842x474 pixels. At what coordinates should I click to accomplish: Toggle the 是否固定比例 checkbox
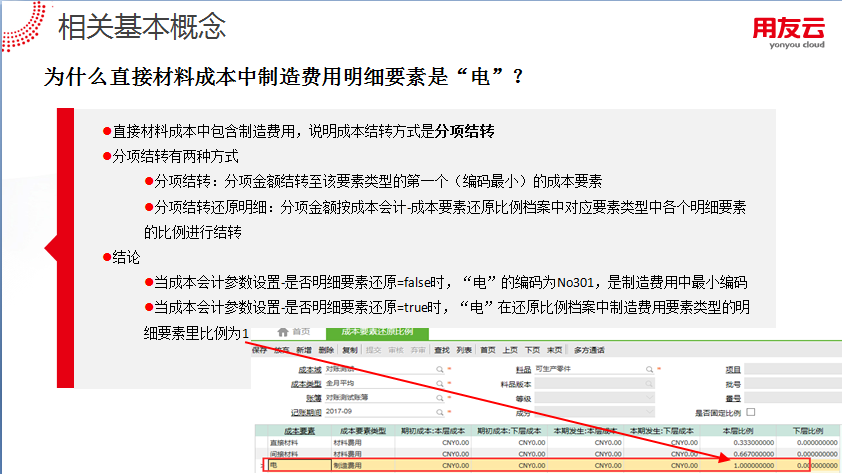[751, 411]
